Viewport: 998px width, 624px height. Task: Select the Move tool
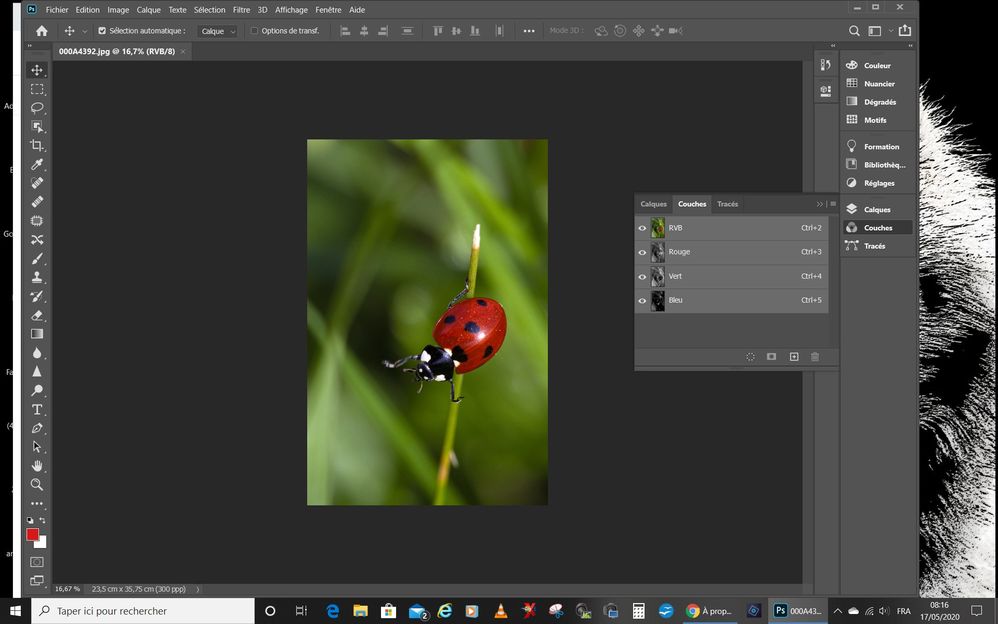pyautogui.click(x=37, y=70)
